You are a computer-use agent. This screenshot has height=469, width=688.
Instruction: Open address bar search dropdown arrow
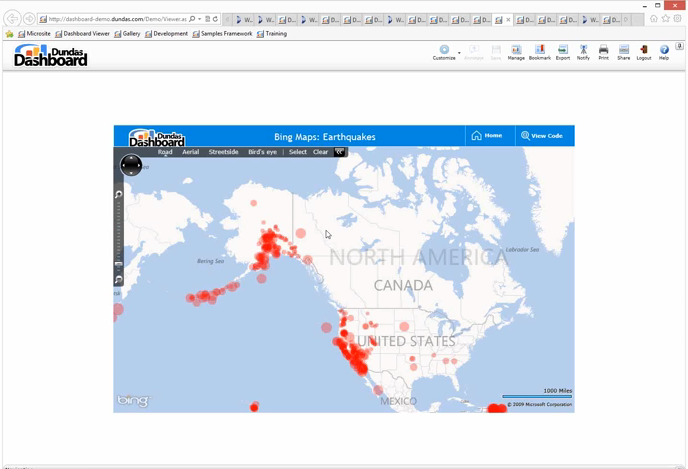click(200, 19)
